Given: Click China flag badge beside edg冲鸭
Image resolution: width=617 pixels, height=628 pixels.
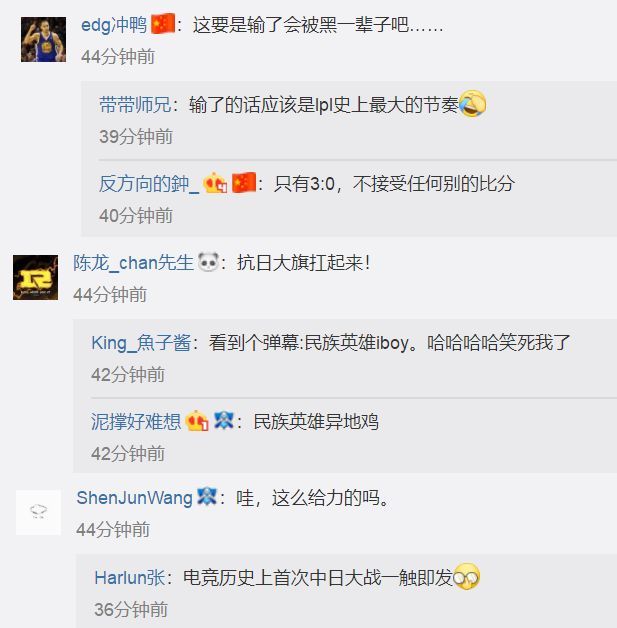Looking at the screenshot, I should click(x=163, y=24).
